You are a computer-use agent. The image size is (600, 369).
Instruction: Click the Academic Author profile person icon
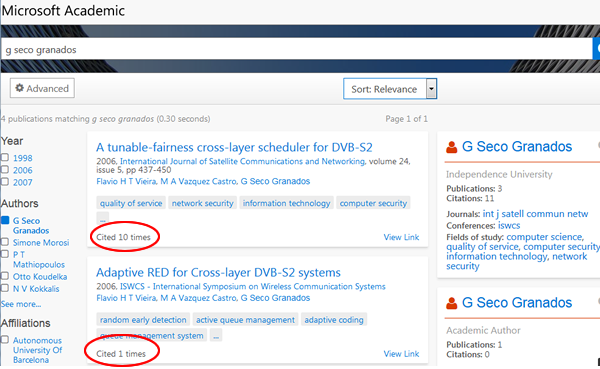tap(452, 303)
